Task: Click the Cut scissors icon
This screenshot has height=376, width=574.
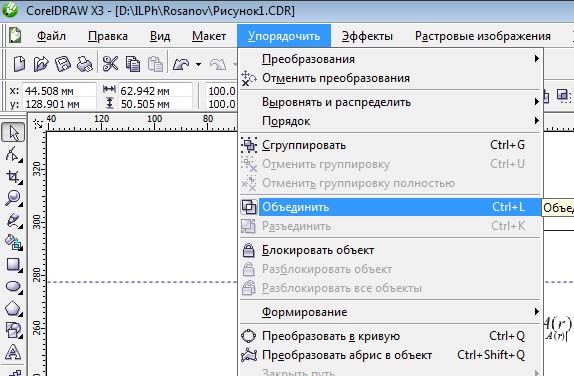Action: click(x=110, y=64)
